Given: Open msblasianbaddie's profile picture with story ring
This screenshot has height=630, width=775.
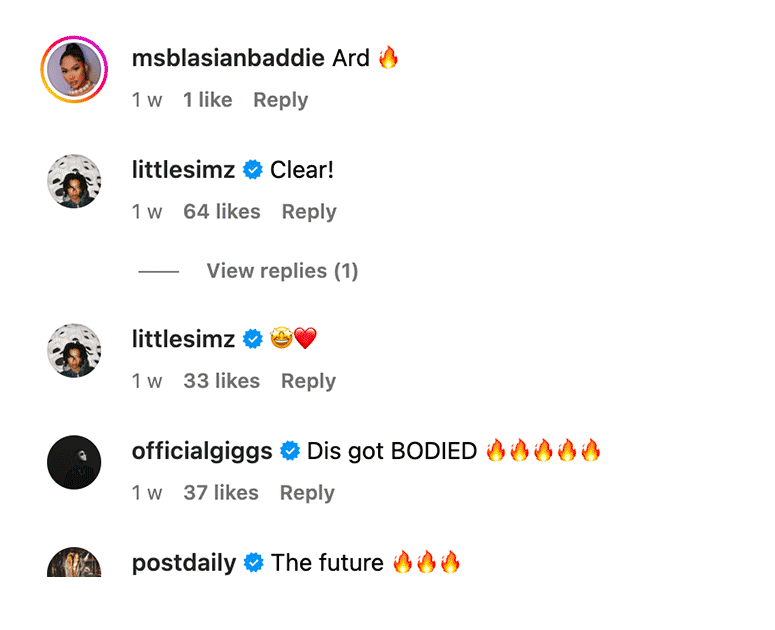Looking at the screenshot, I should (74, 70).
